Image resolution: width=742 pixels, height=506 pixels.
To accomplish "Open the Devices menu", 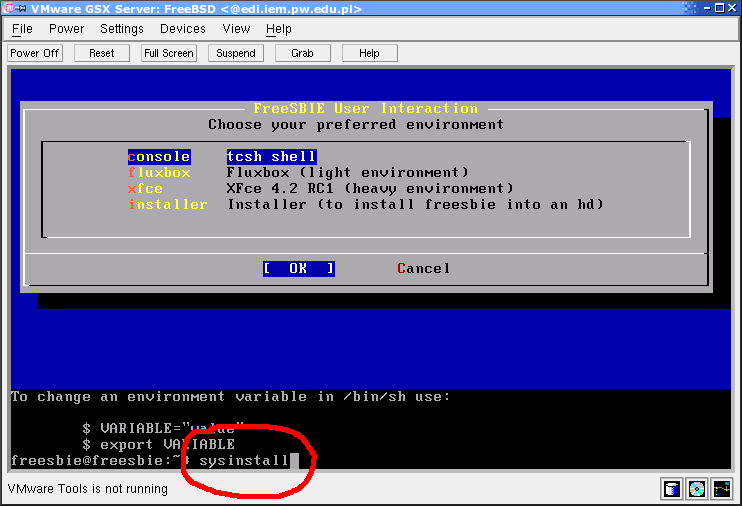I will click(183, 29).
